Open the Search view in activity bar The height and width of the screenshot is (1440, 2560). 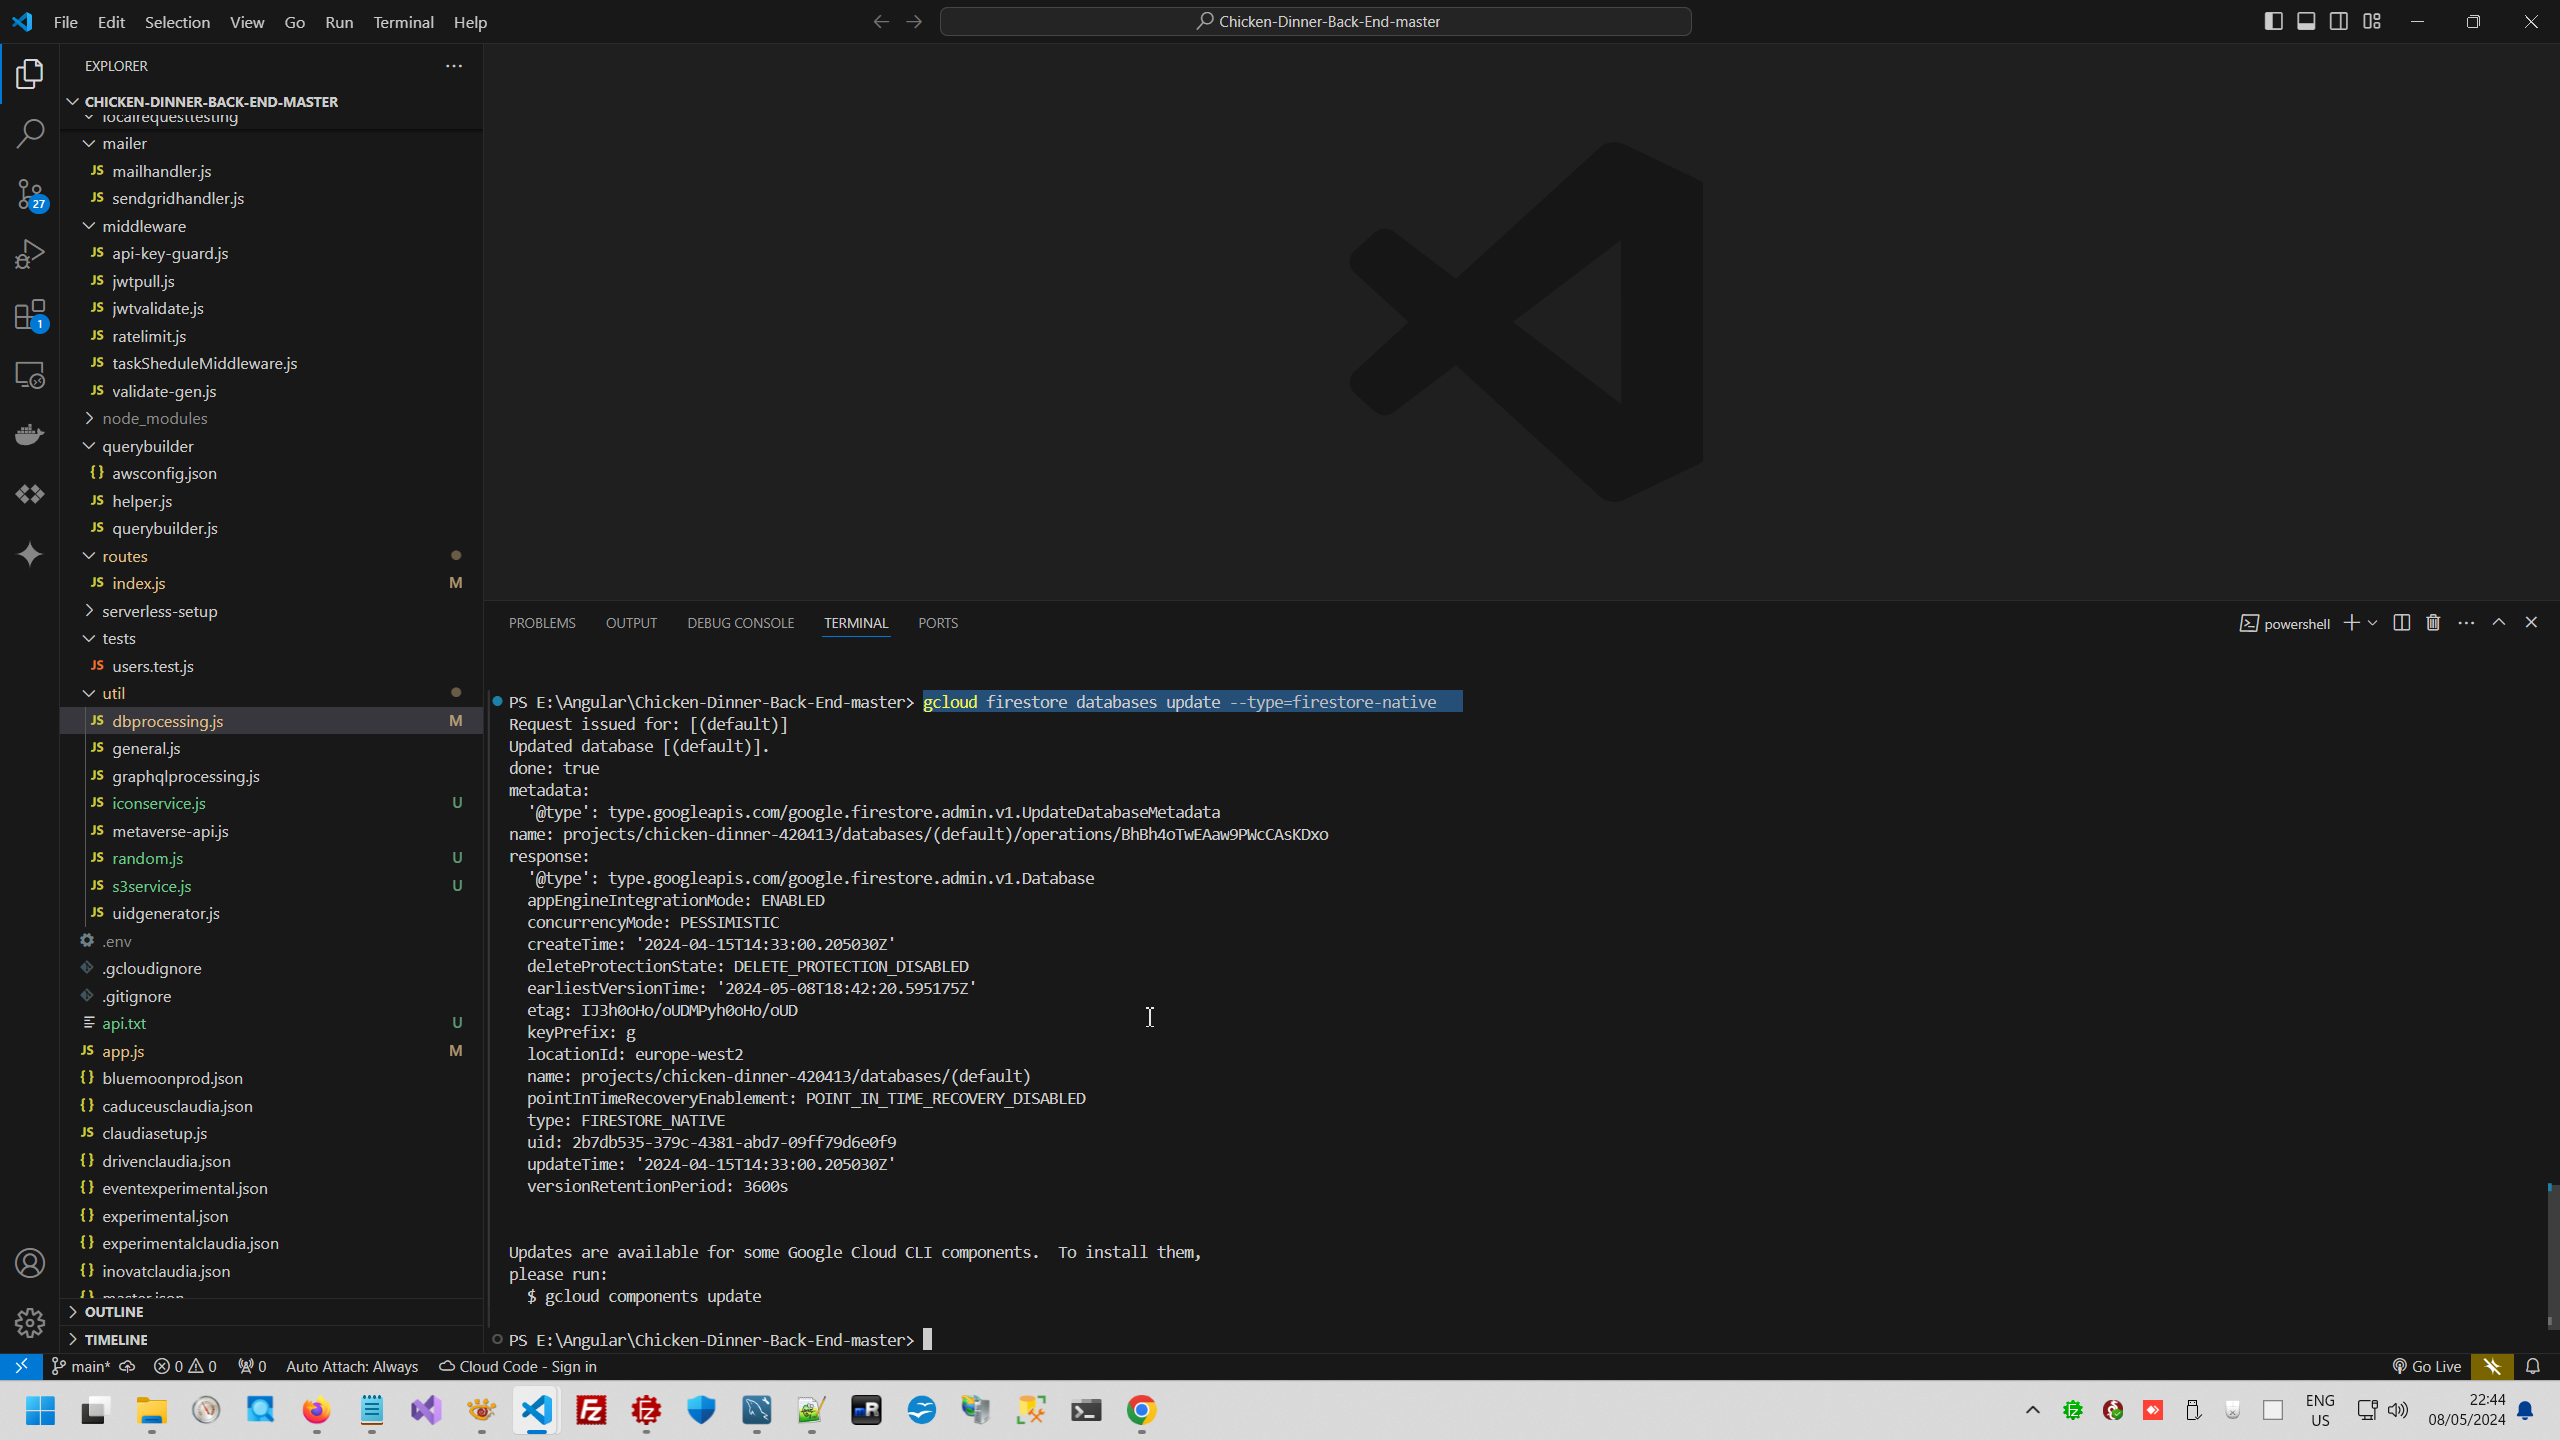coord(30,133)
